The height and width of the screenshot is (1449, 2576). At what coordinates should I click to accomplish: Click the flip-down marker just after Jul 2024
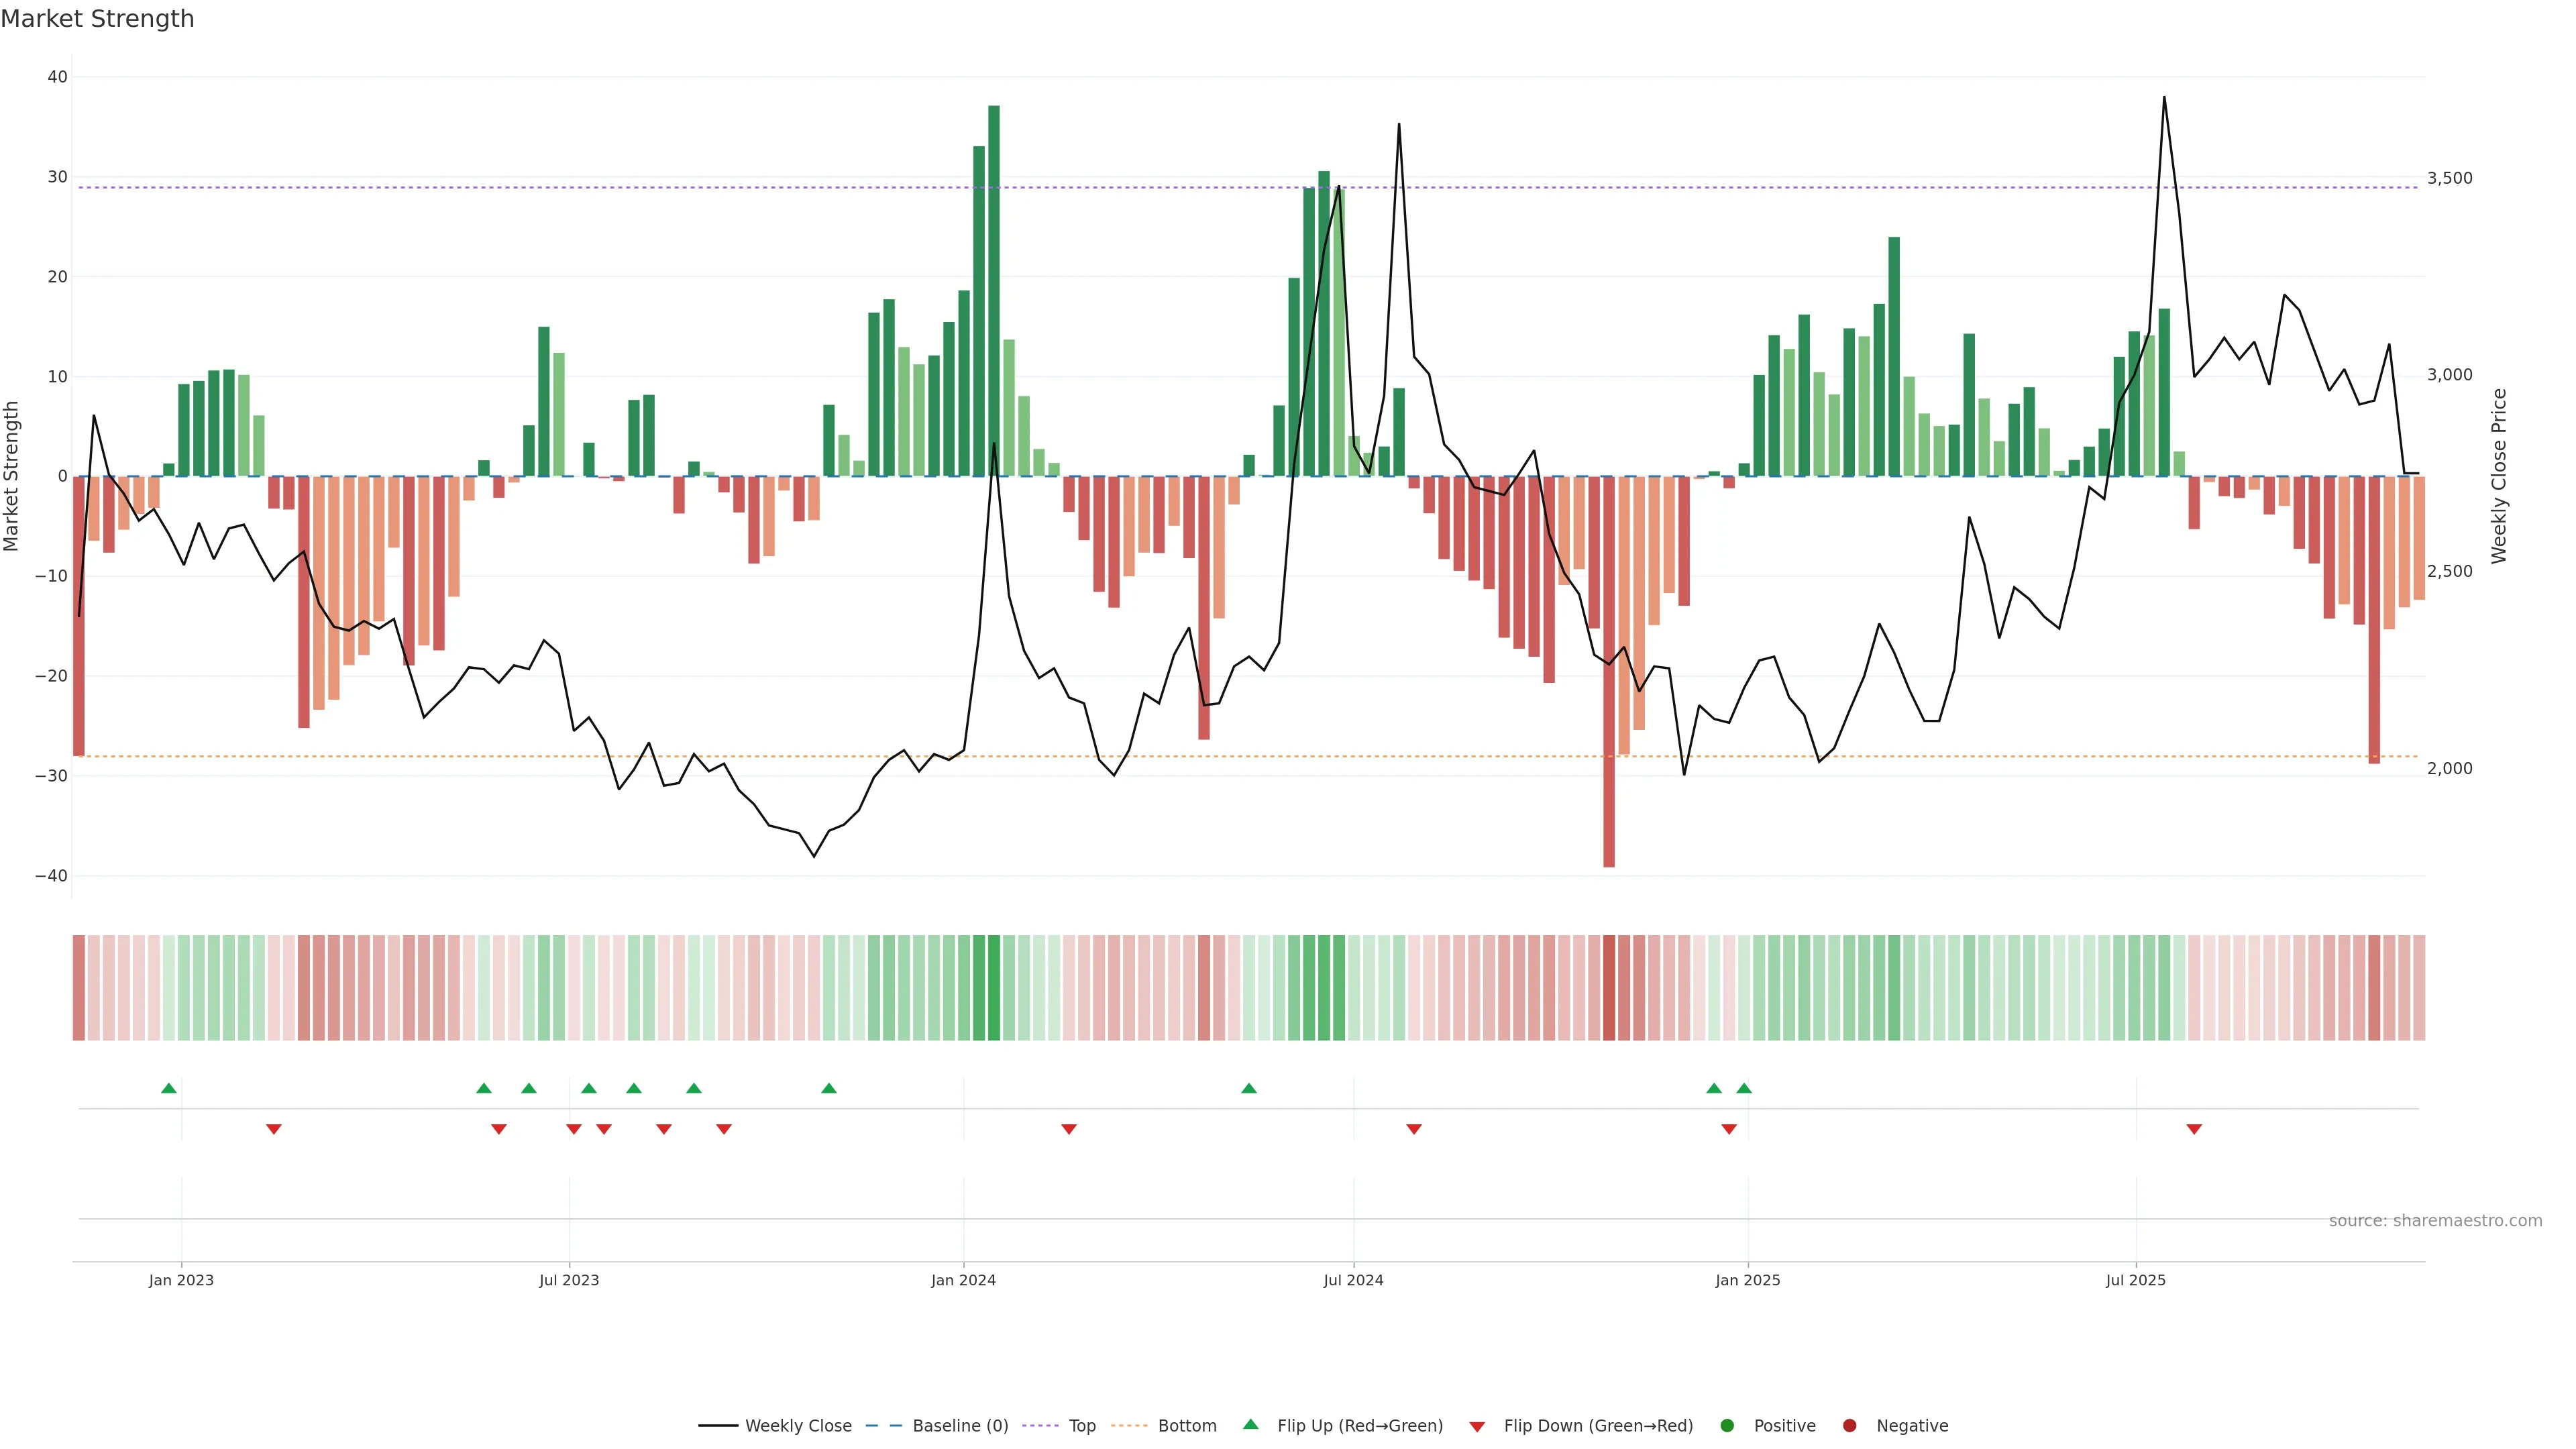(x=1414, y=1129)
